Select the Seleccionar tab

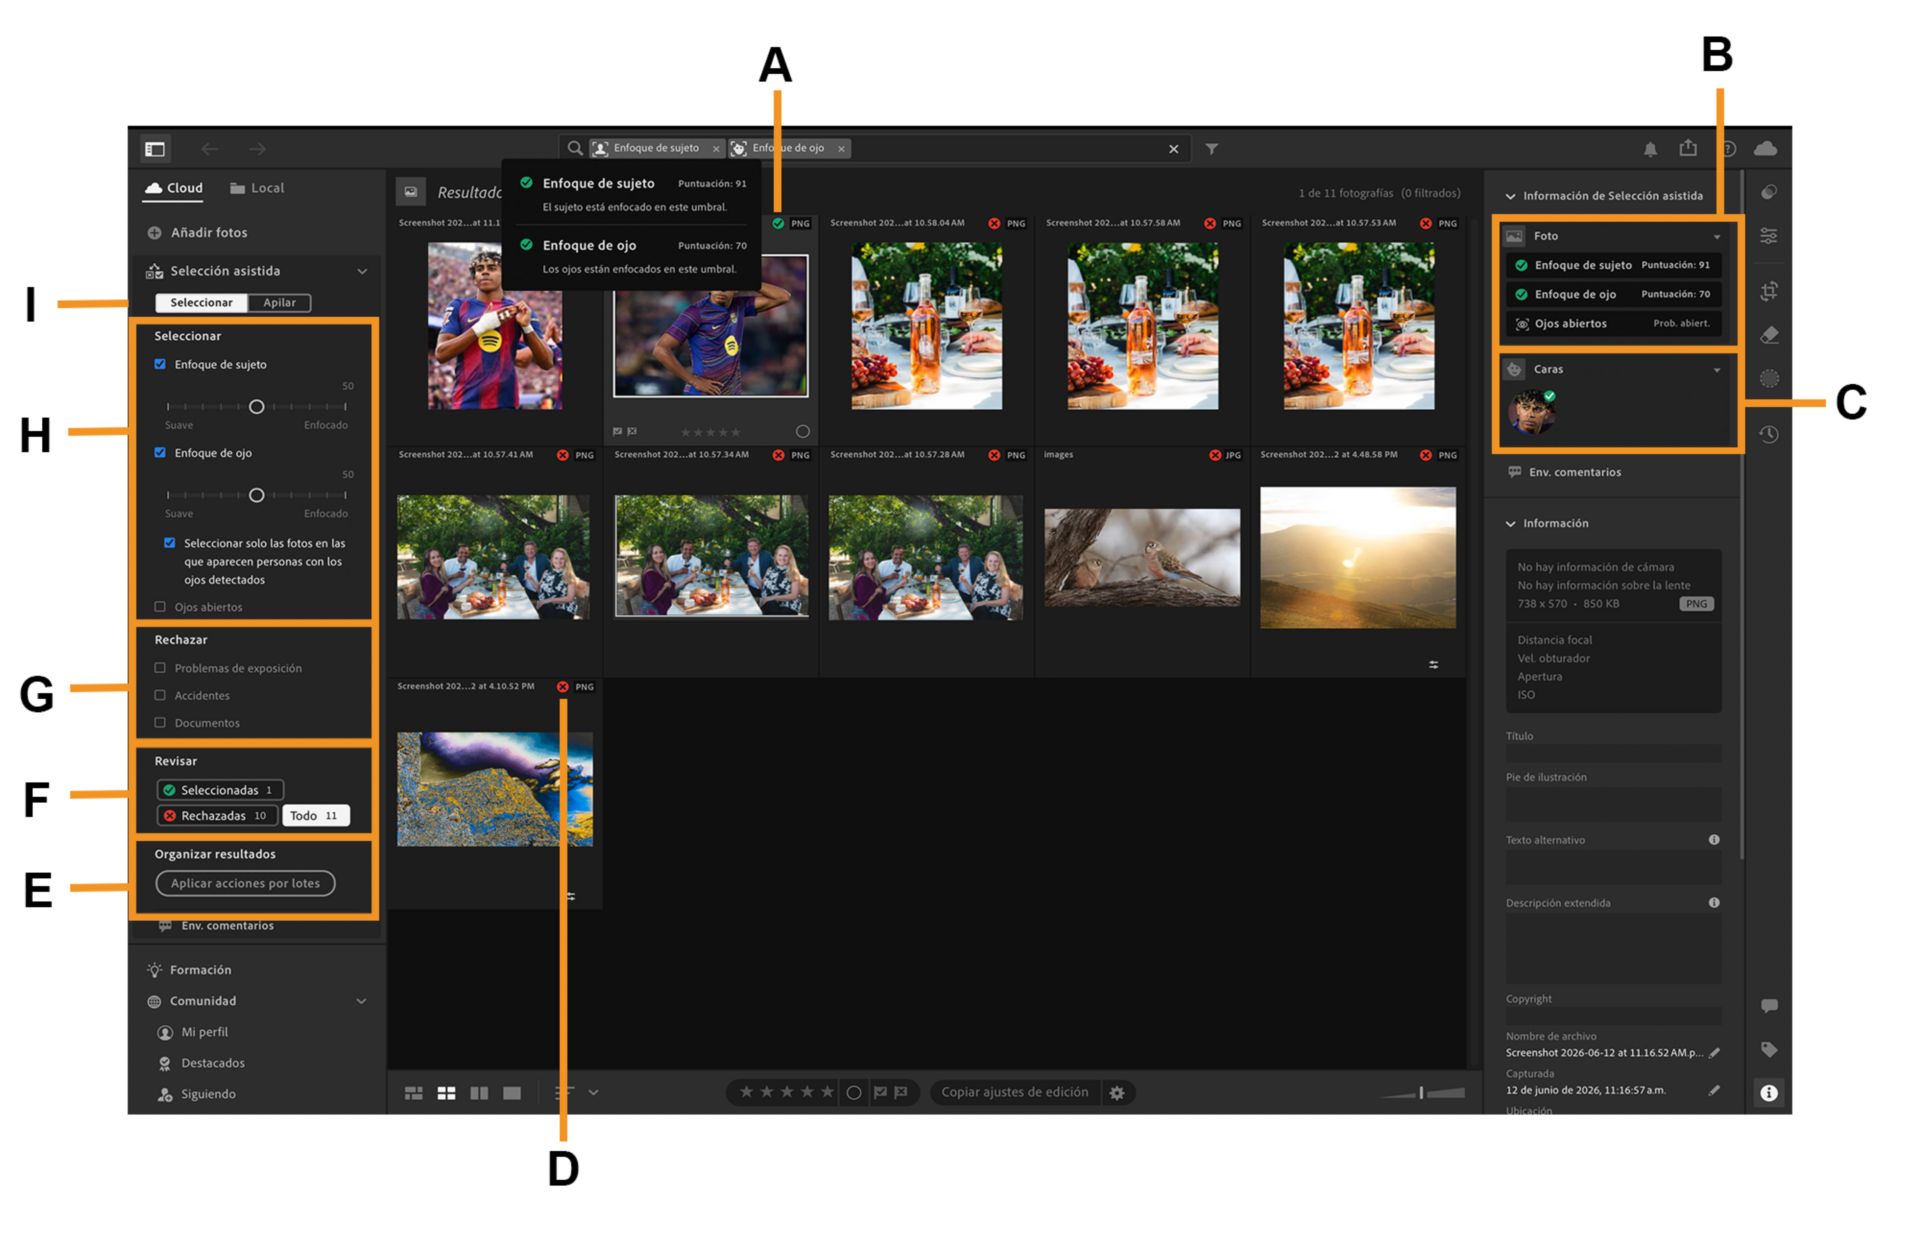click(201, 303)
